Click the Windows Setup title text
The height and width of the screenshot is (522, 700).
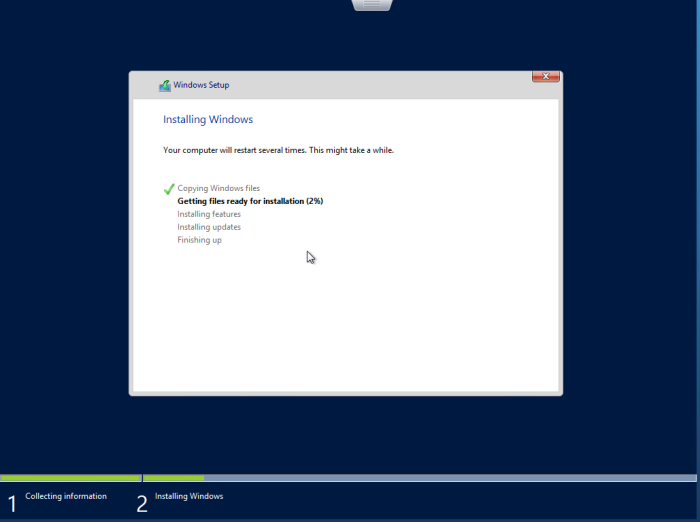click(201, 85)
